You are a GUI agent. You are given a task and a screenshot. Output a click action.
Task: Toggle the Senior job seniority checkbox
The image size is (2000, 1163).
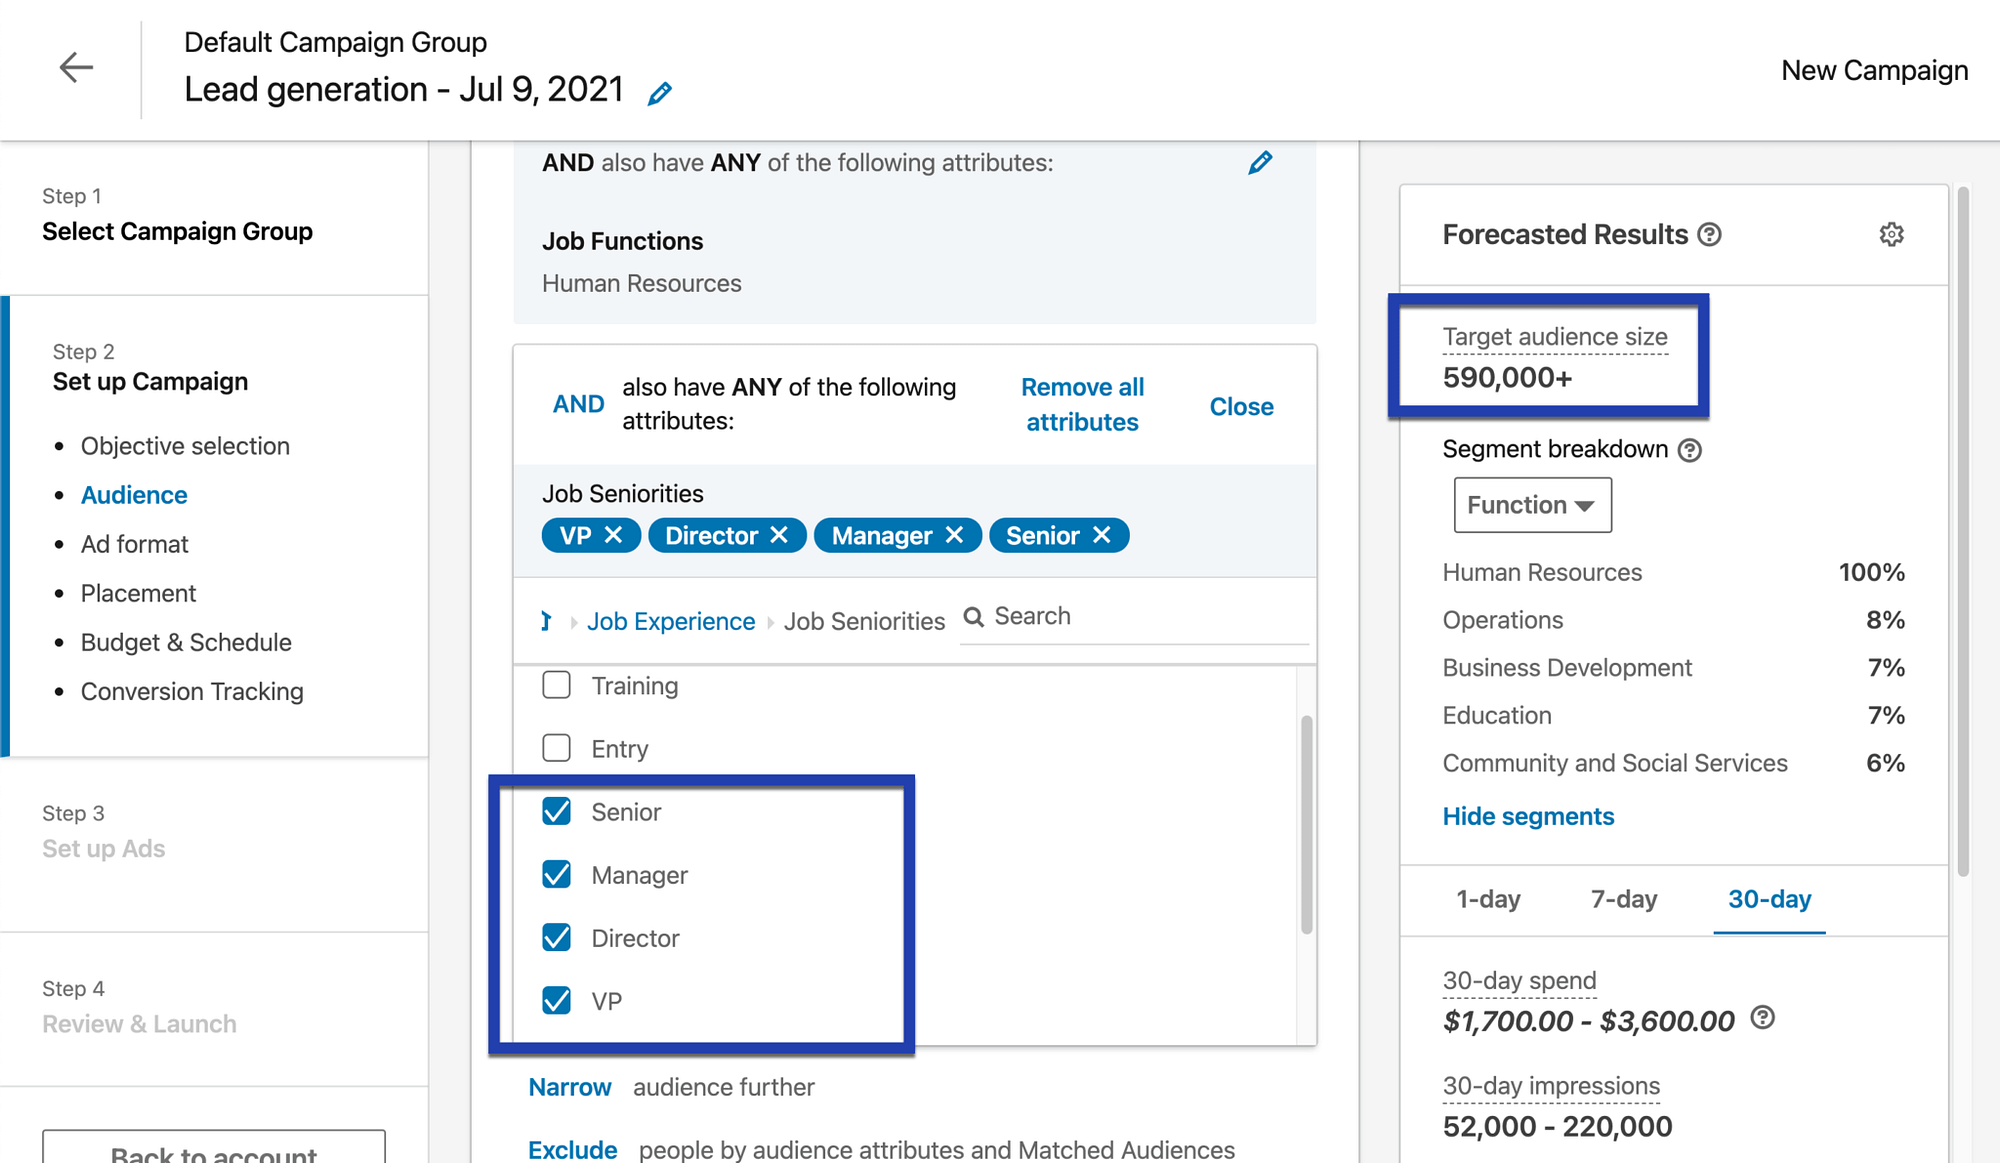[555, 811]
